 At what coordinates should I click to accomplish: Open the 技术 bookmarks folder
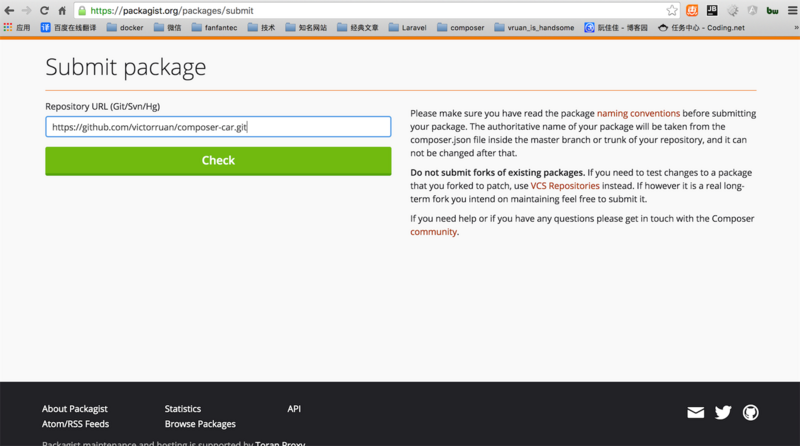262,28
